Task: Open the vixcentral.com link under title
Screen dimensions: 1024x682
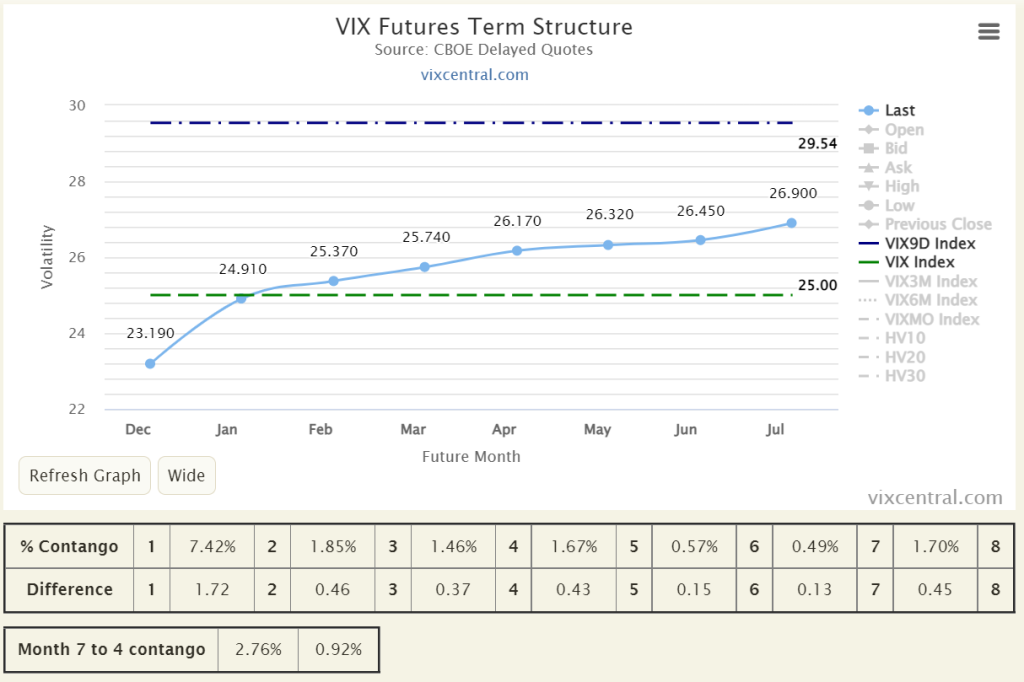Action: tap(475, 74)
